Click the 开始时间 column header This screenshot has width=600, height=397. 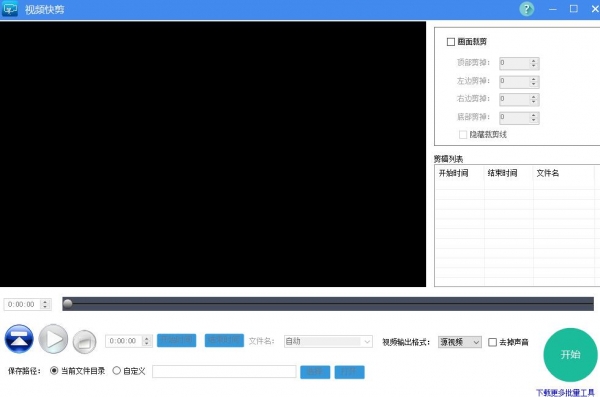pos(460,173)
